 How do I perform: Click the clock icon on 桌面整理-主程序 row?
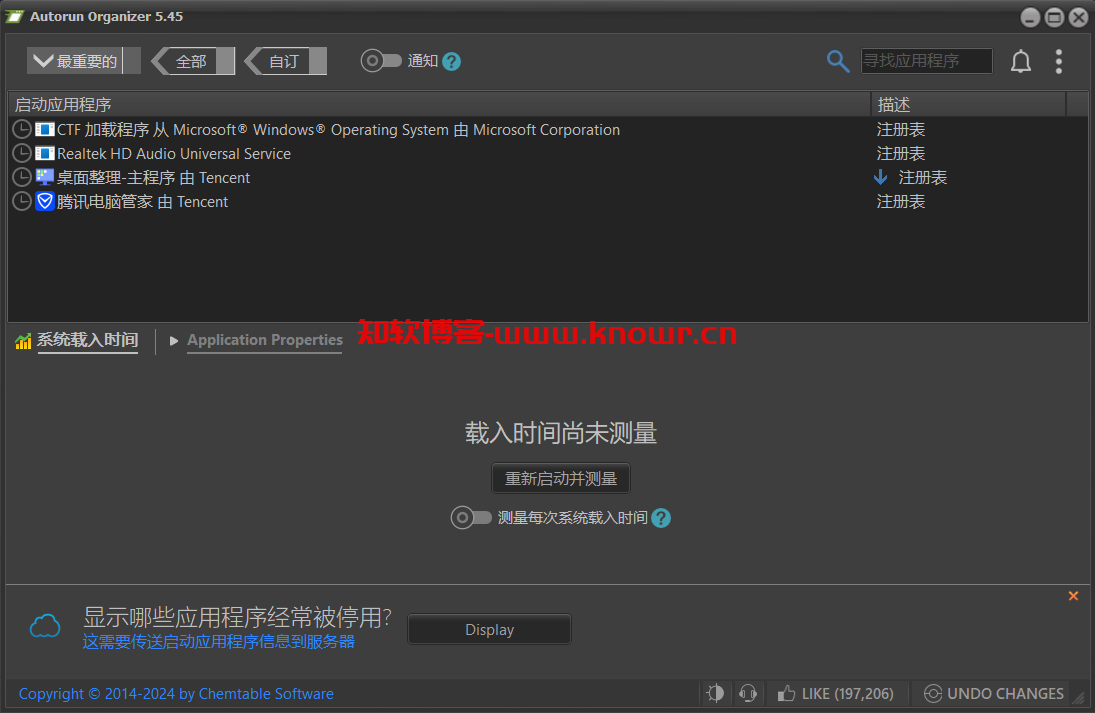pos(22,177)
